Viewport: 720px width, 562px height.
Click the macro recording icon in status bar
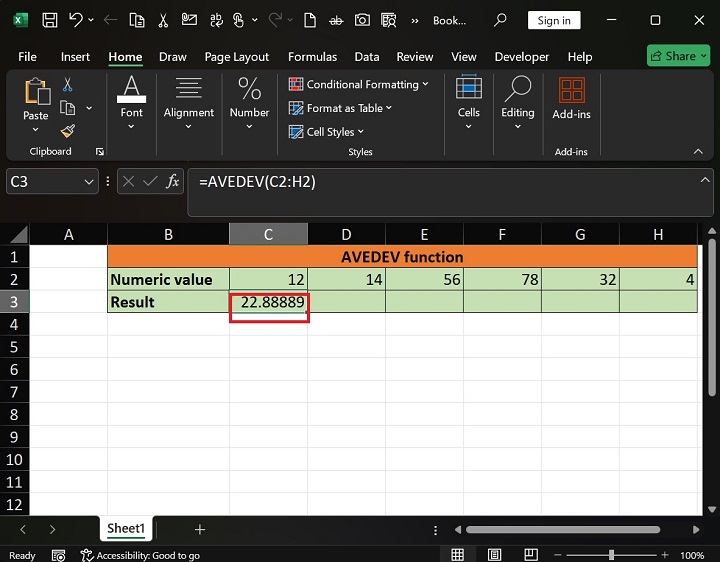61,555
